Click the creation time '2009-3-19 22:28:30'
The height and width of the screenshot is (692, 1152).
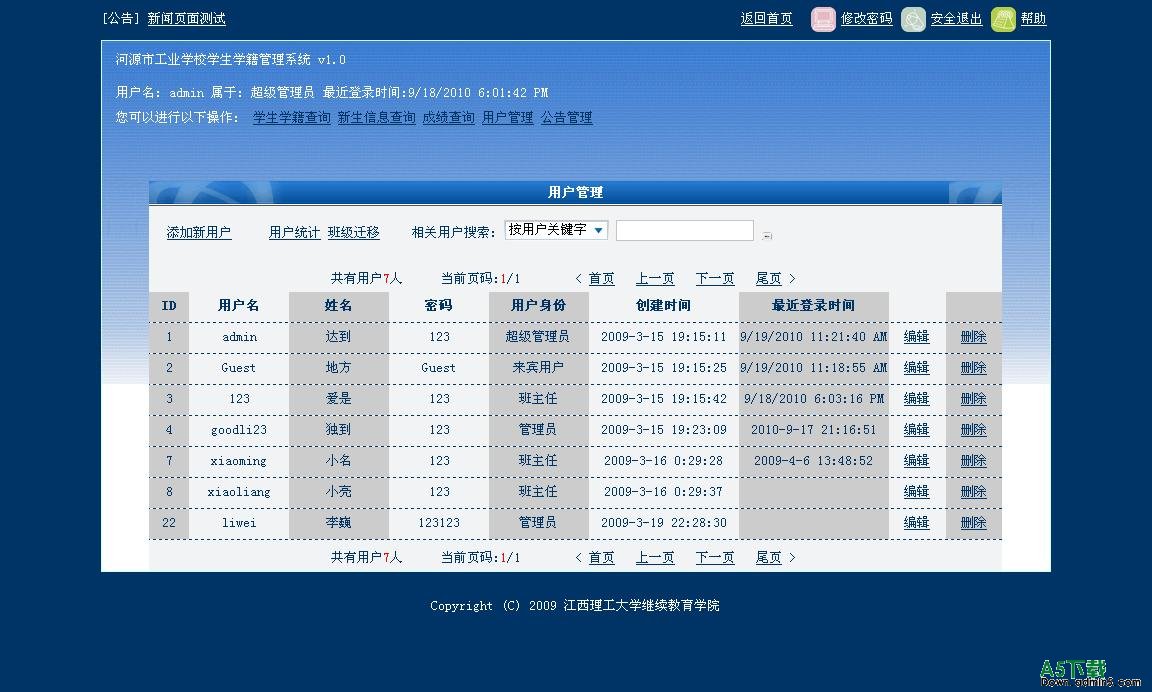point(663,523)
